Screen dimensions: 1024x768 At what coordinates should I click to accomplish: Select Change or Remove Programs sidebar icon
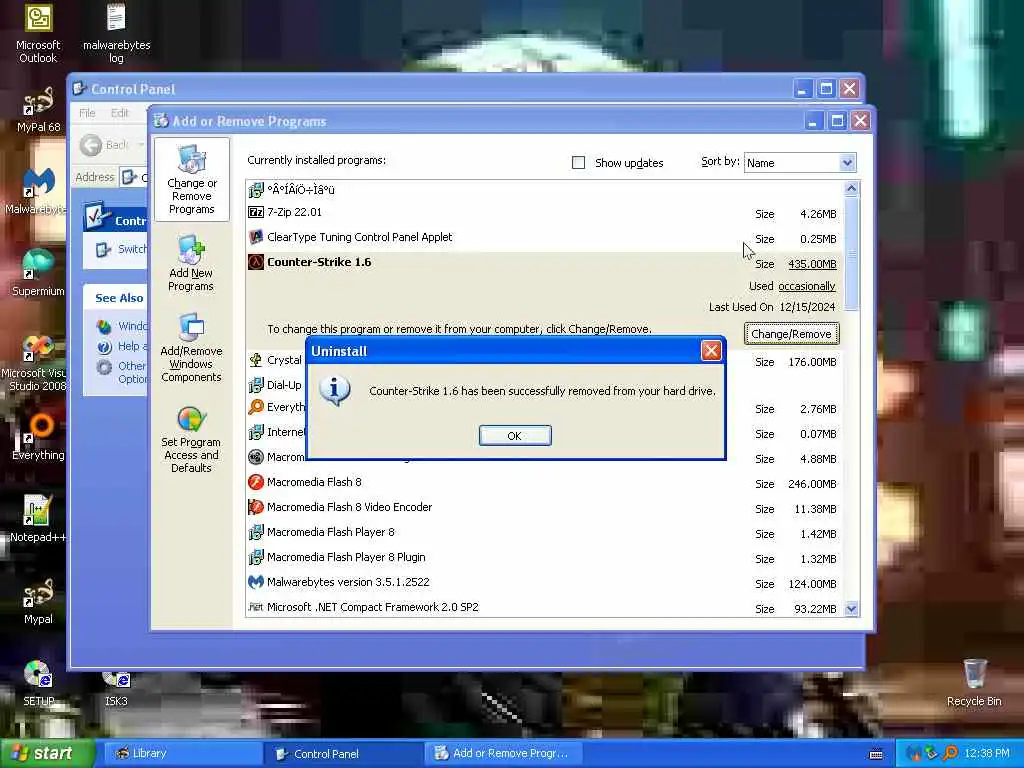(x=191, y=180)
